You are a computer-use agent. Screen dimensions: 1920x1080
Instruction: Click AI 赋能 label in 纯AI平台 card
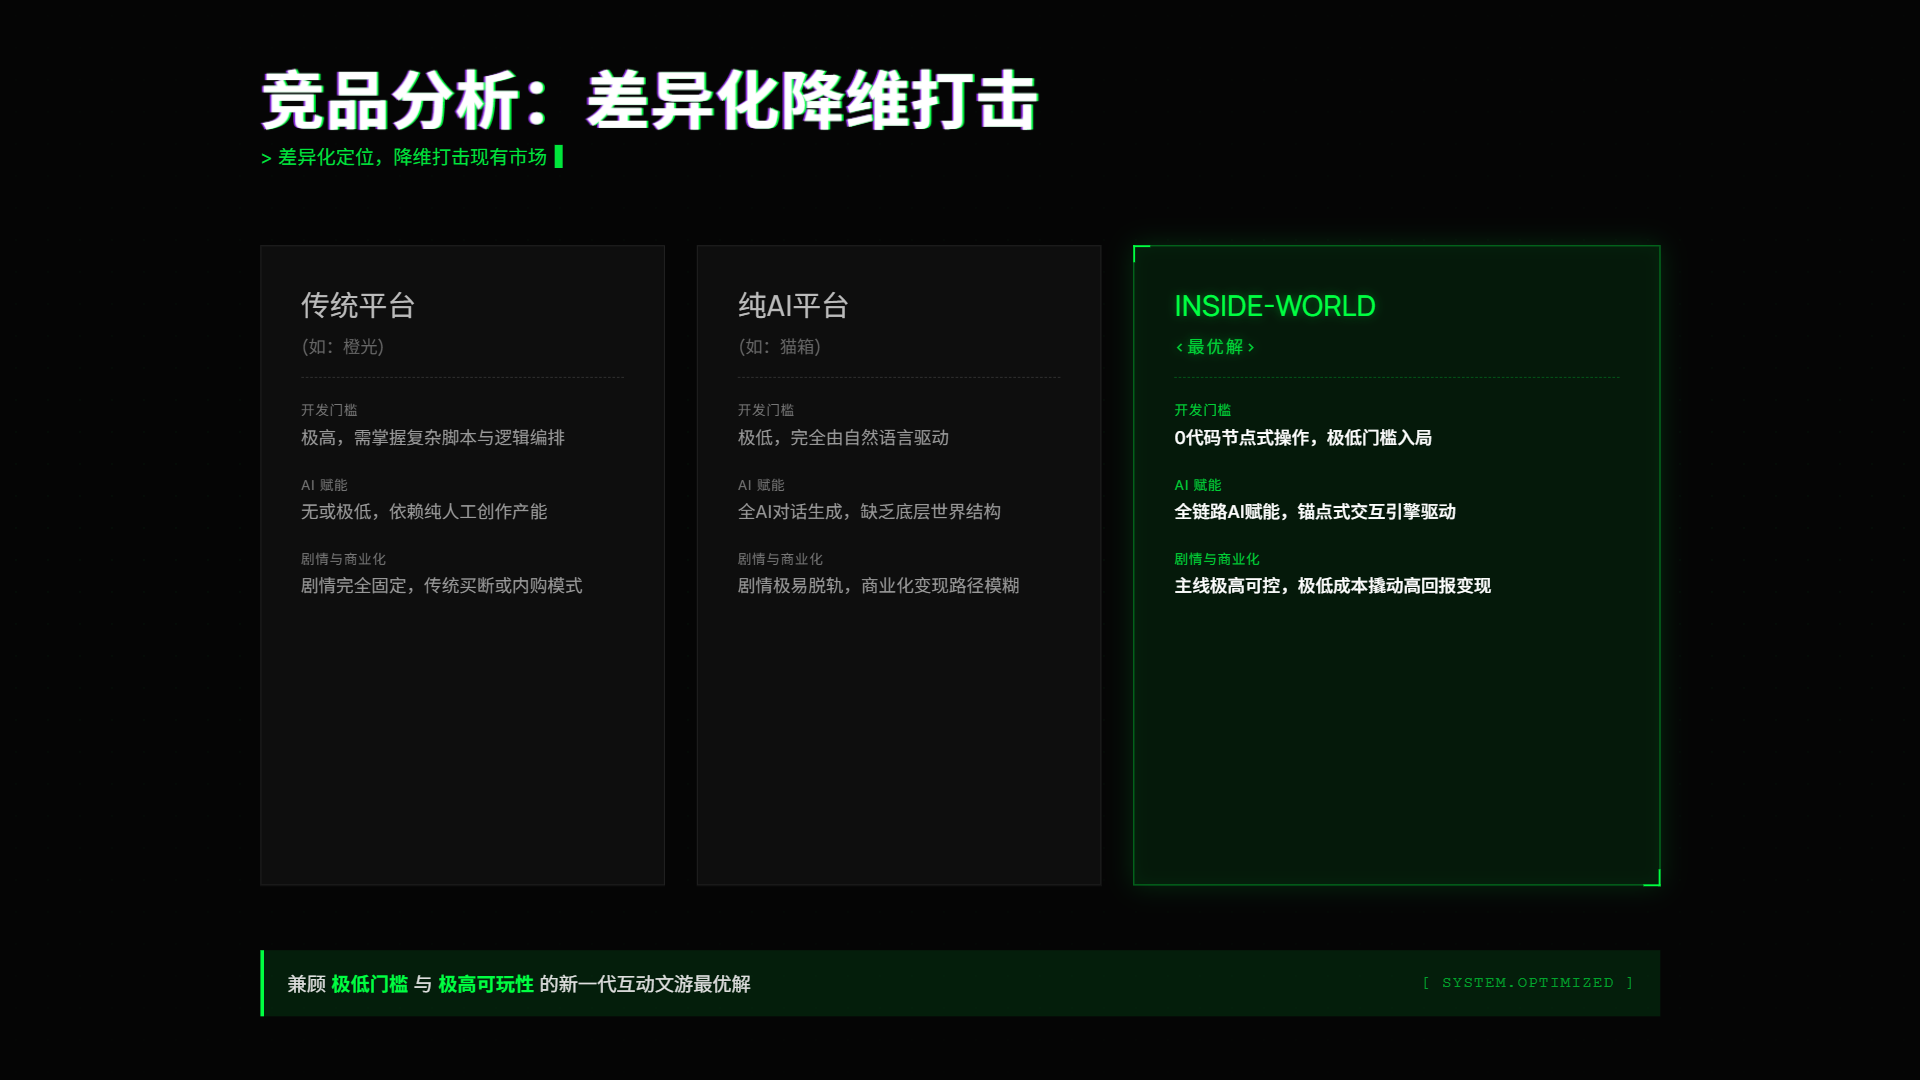(x=761, y=485)
